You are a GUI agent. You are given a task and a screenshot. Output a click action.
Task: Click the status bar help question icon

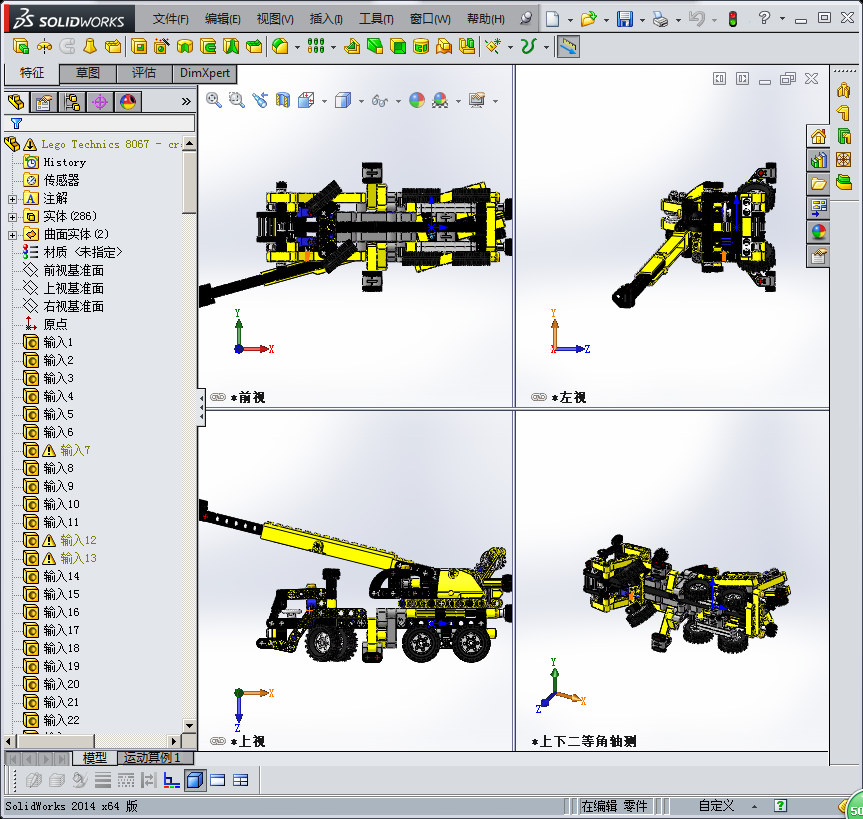[780, 806]
